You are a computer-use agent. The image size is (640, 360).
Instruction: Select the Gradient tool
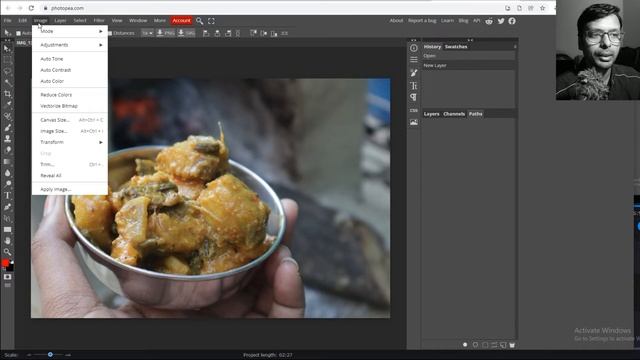click(x=7, y=162)
